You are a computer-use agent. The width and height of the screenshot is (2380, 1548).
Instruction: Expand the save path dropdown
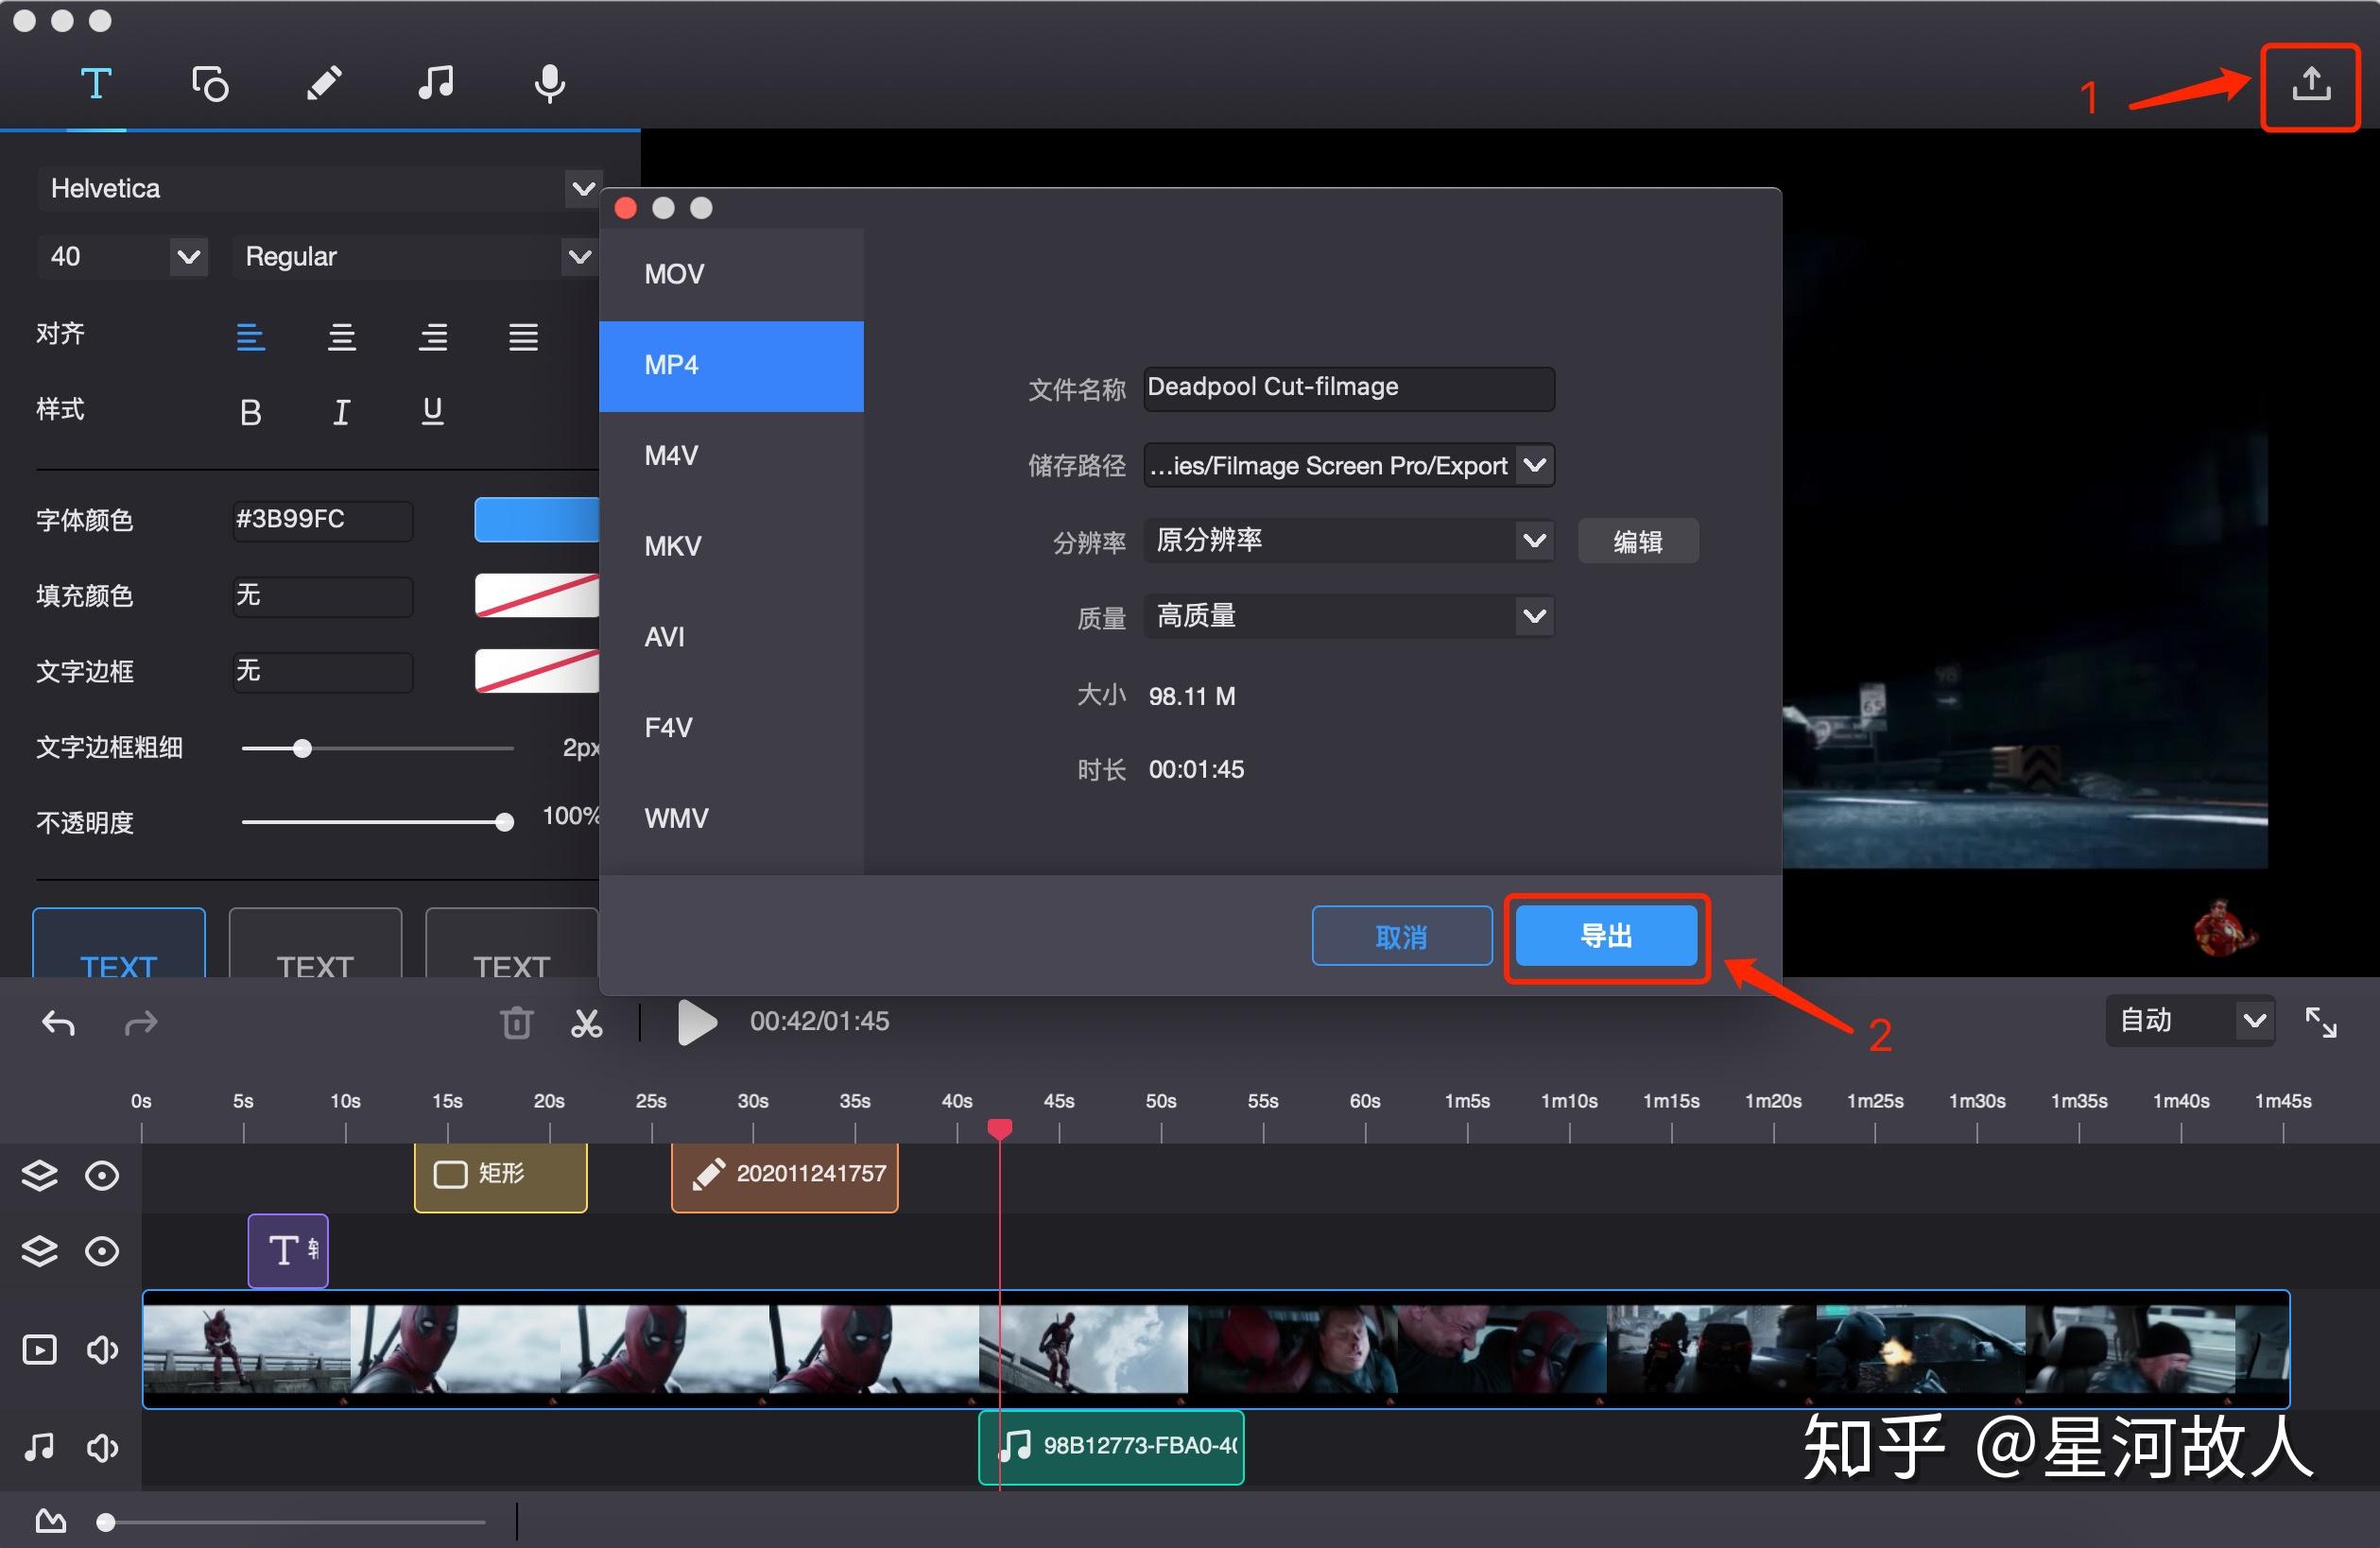tap(1534, 465)
